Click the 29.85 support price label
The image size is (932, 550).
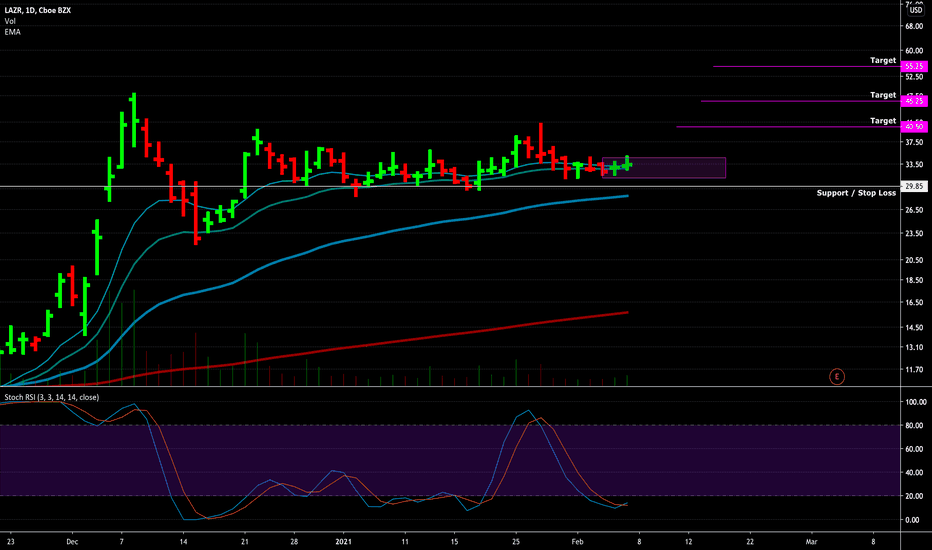(914, 187)
